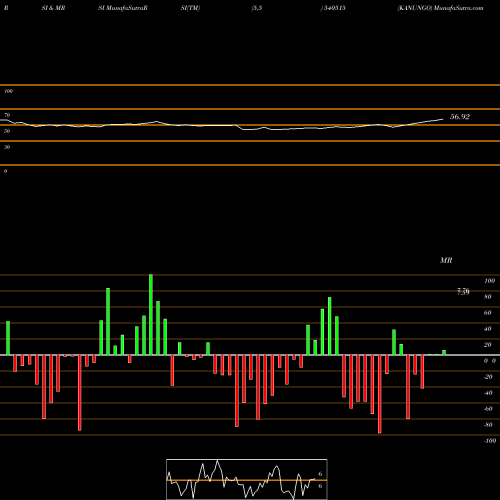The height and width of the screenshot is (500, 500).
Task: Click the MR panel title label
Action: pos(446,260)
